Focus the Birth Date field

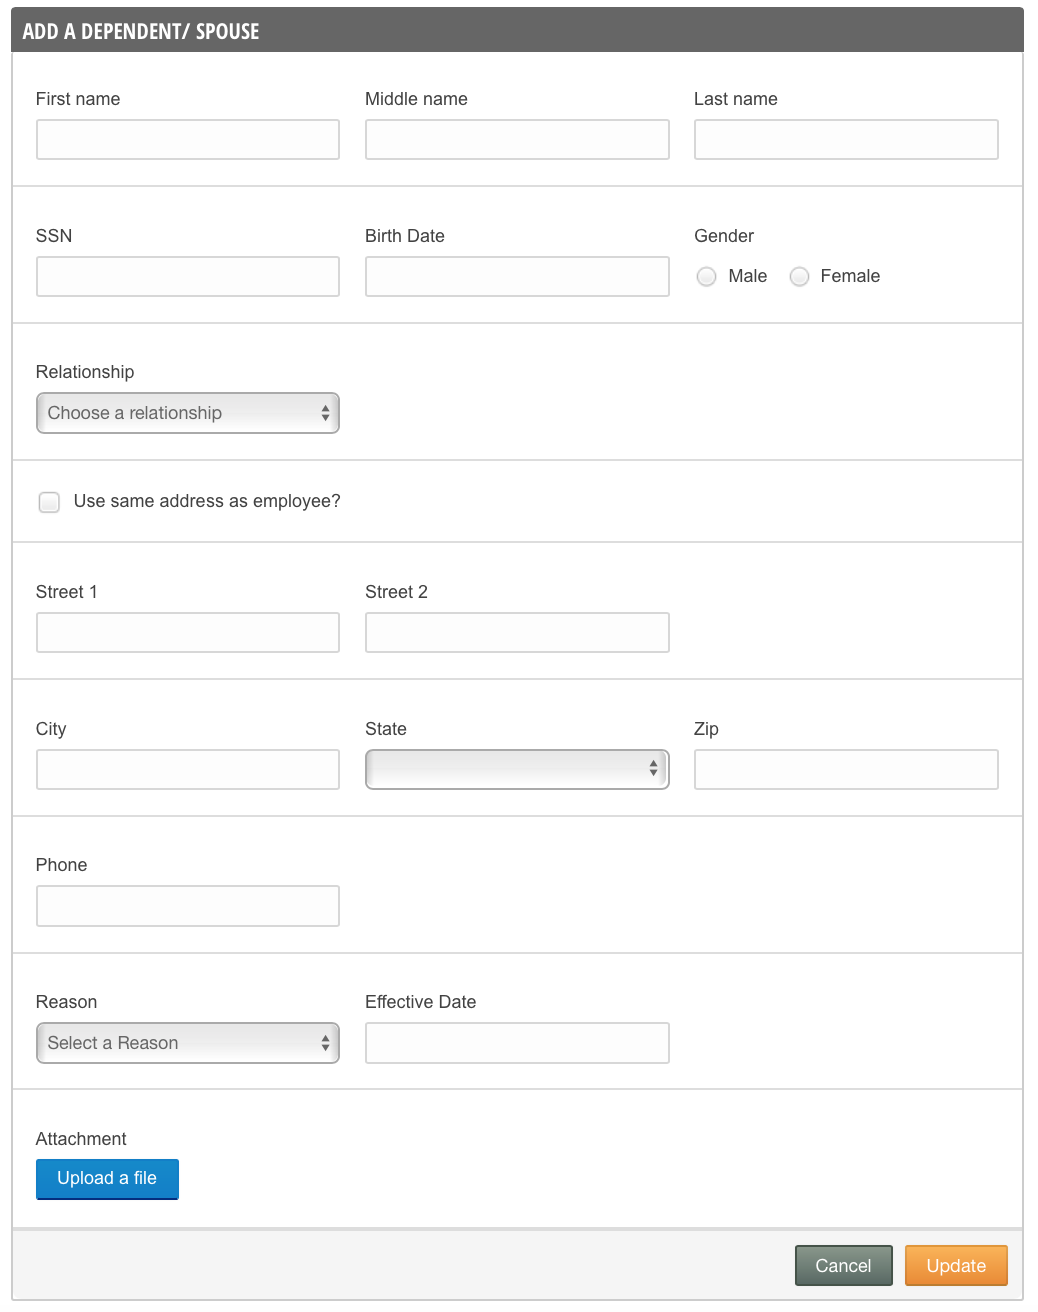[x=517, y=277]
